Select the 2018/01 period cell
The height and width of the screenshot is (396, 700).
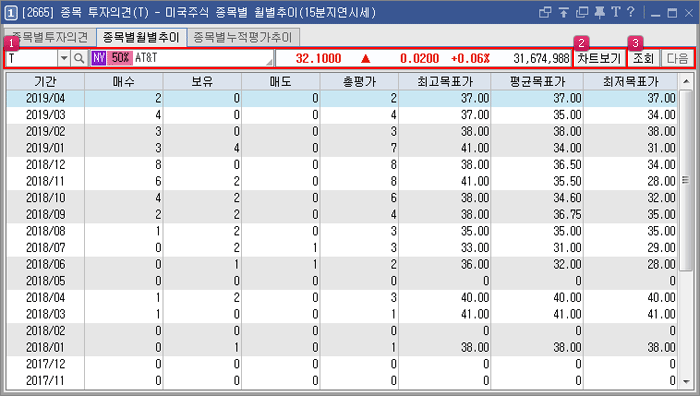click(x=46, y=347)
